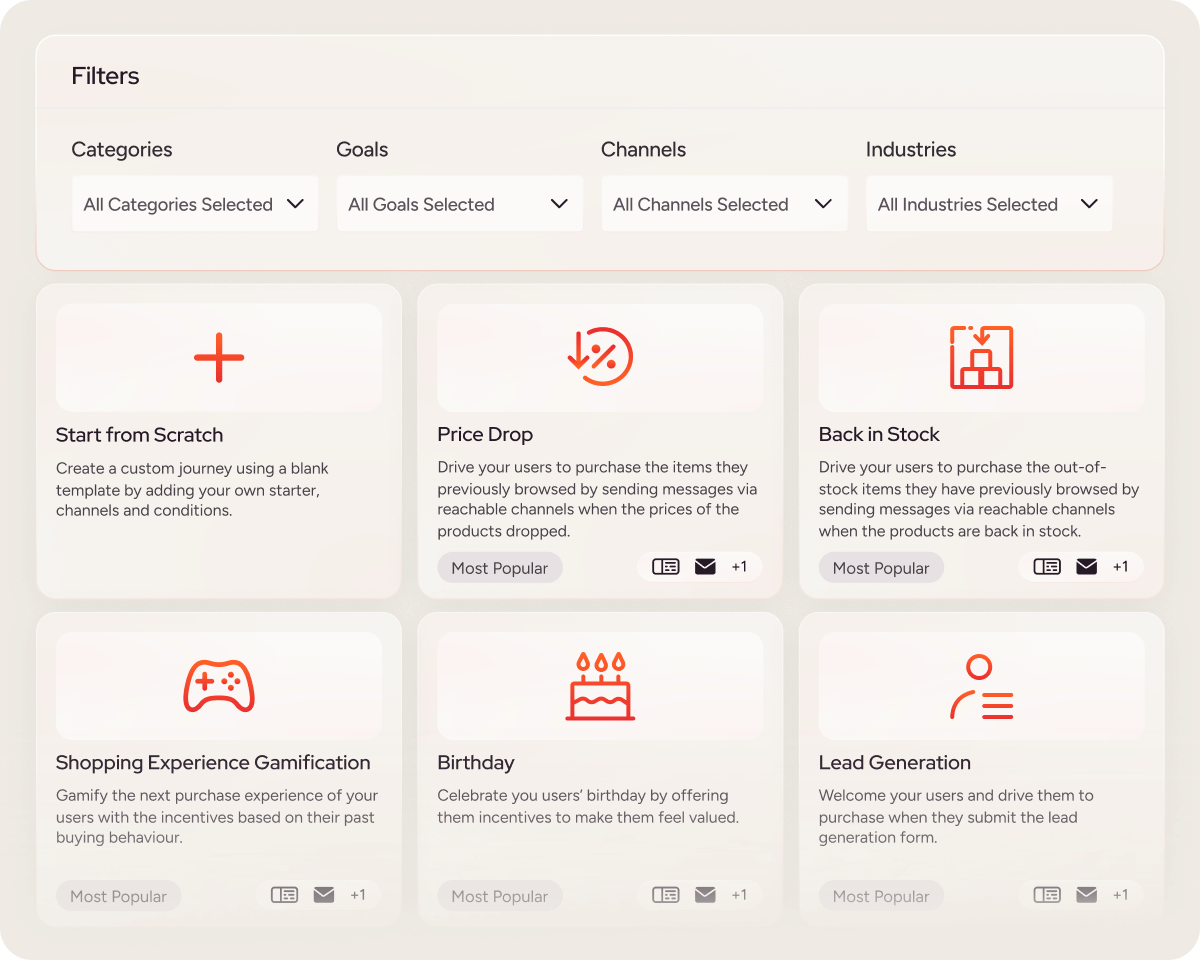Click the Birthday cake icon

click(600, 686)
